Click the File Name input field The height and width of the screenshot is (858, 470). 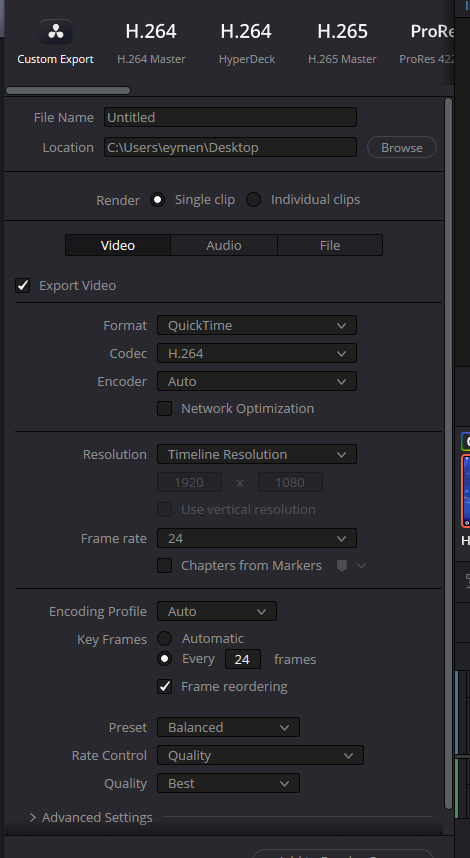[x=230, y=117]
